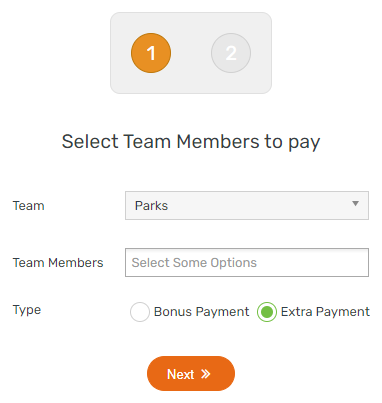Click the double chevron icon in Next

(206, 374)
